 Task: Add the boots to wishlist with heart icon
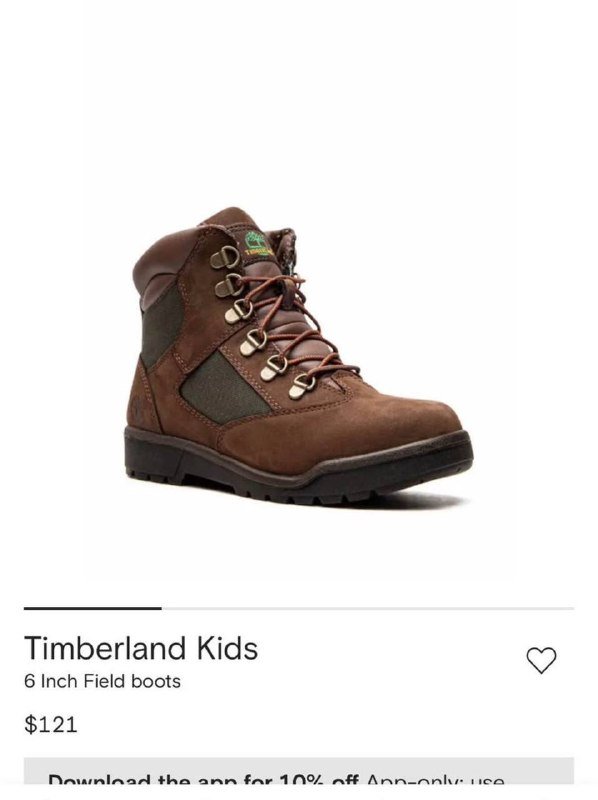pyautogui.click(x=541, y=660)
